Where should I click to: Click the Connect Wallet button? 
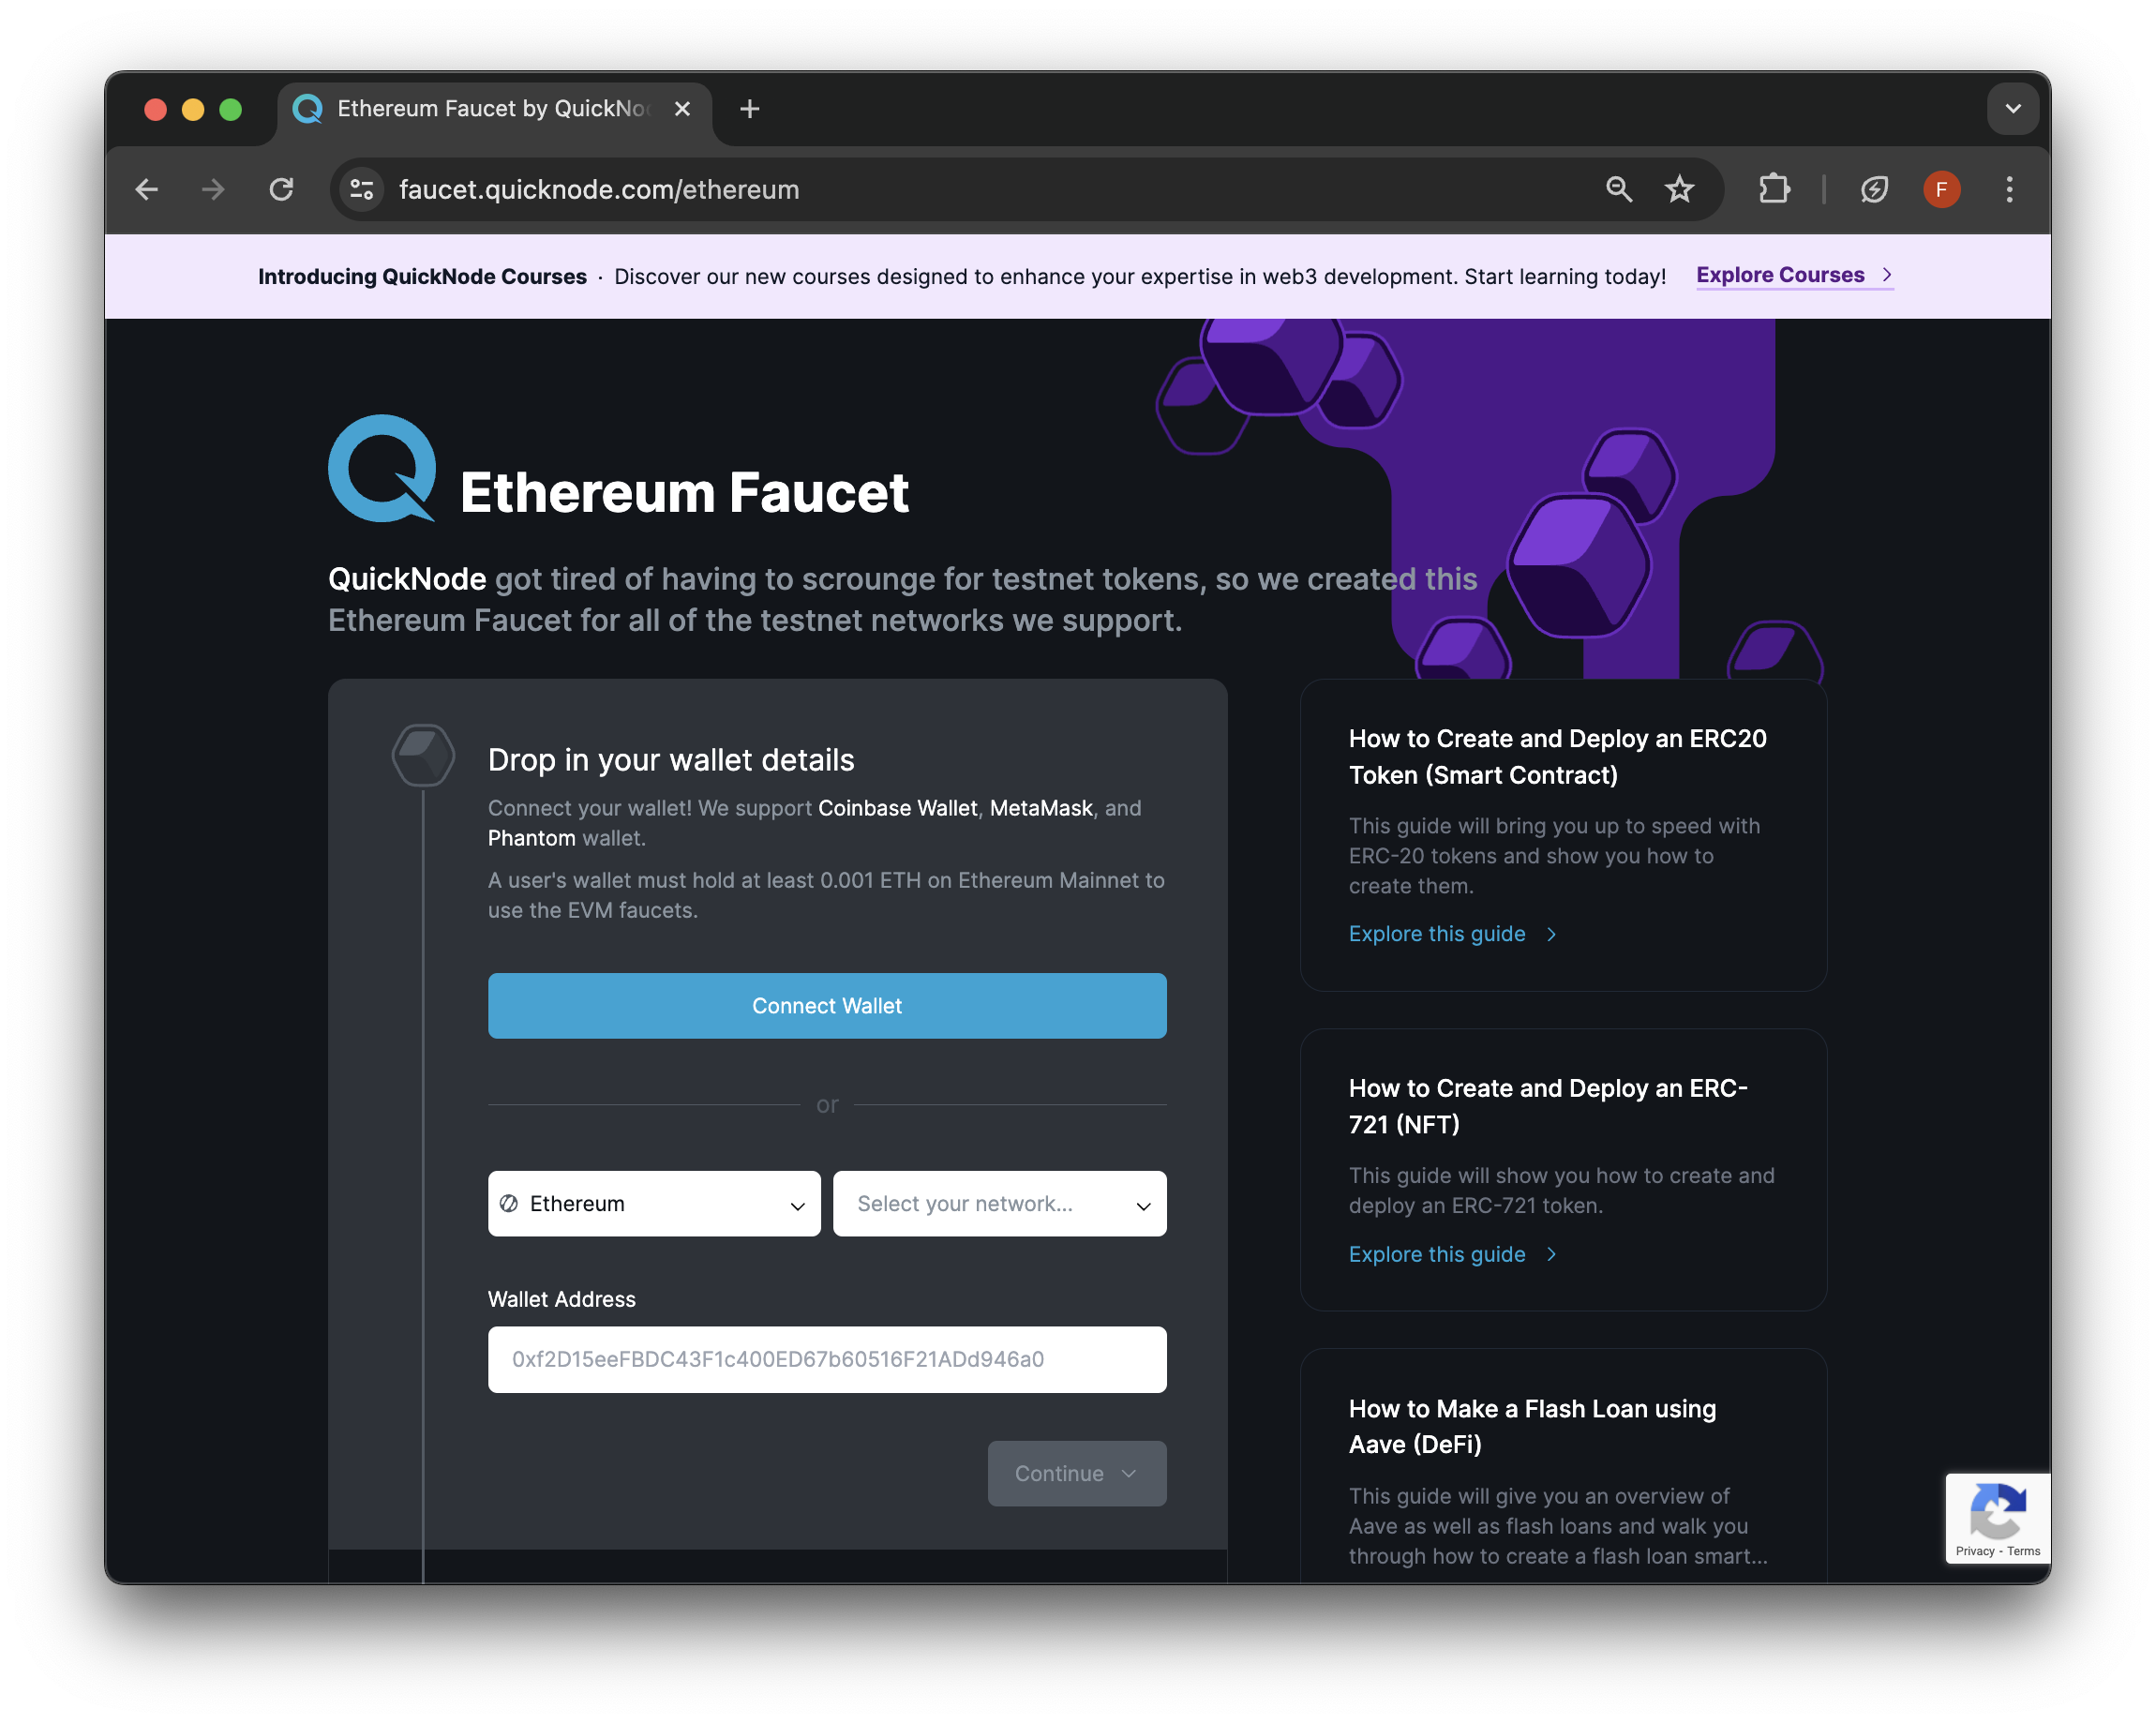click(x=827, y=1004)
